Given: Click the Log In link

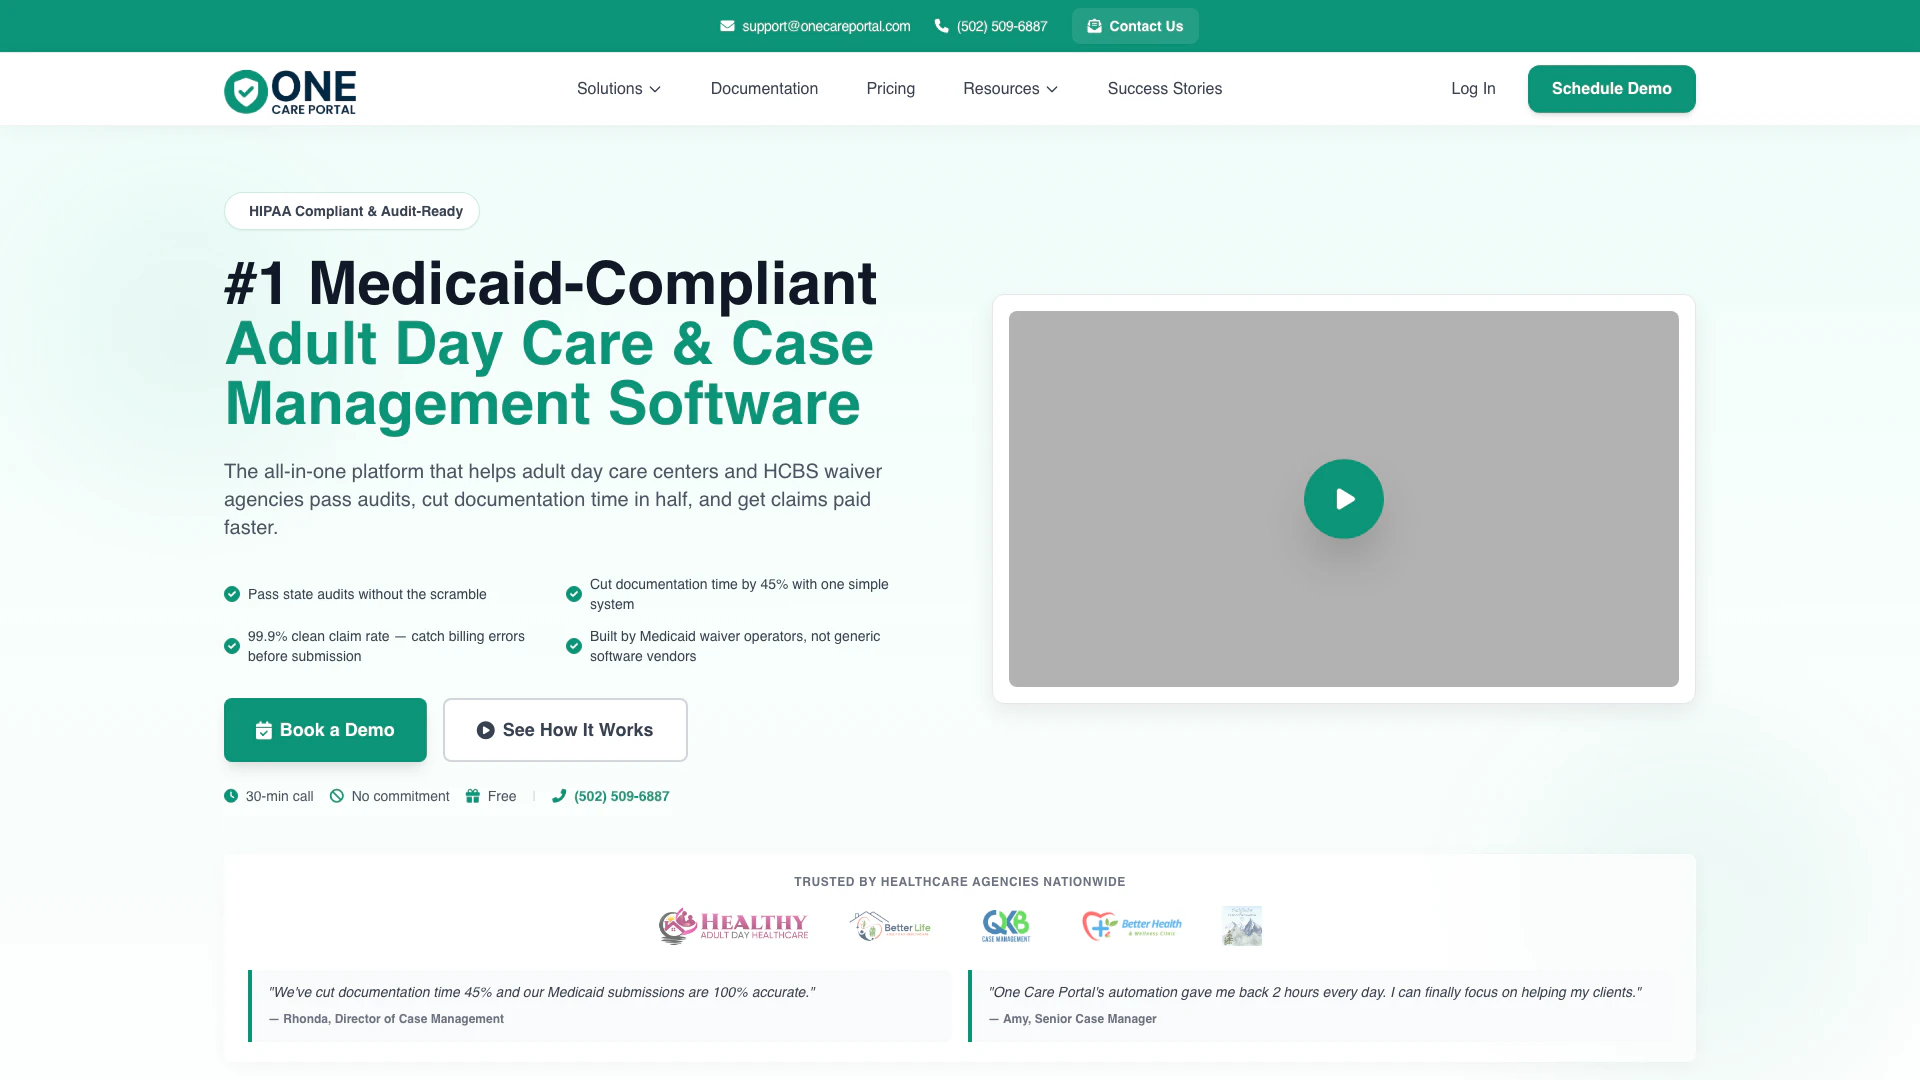Looking at the screenshot, I should [x=1473, y=89].
